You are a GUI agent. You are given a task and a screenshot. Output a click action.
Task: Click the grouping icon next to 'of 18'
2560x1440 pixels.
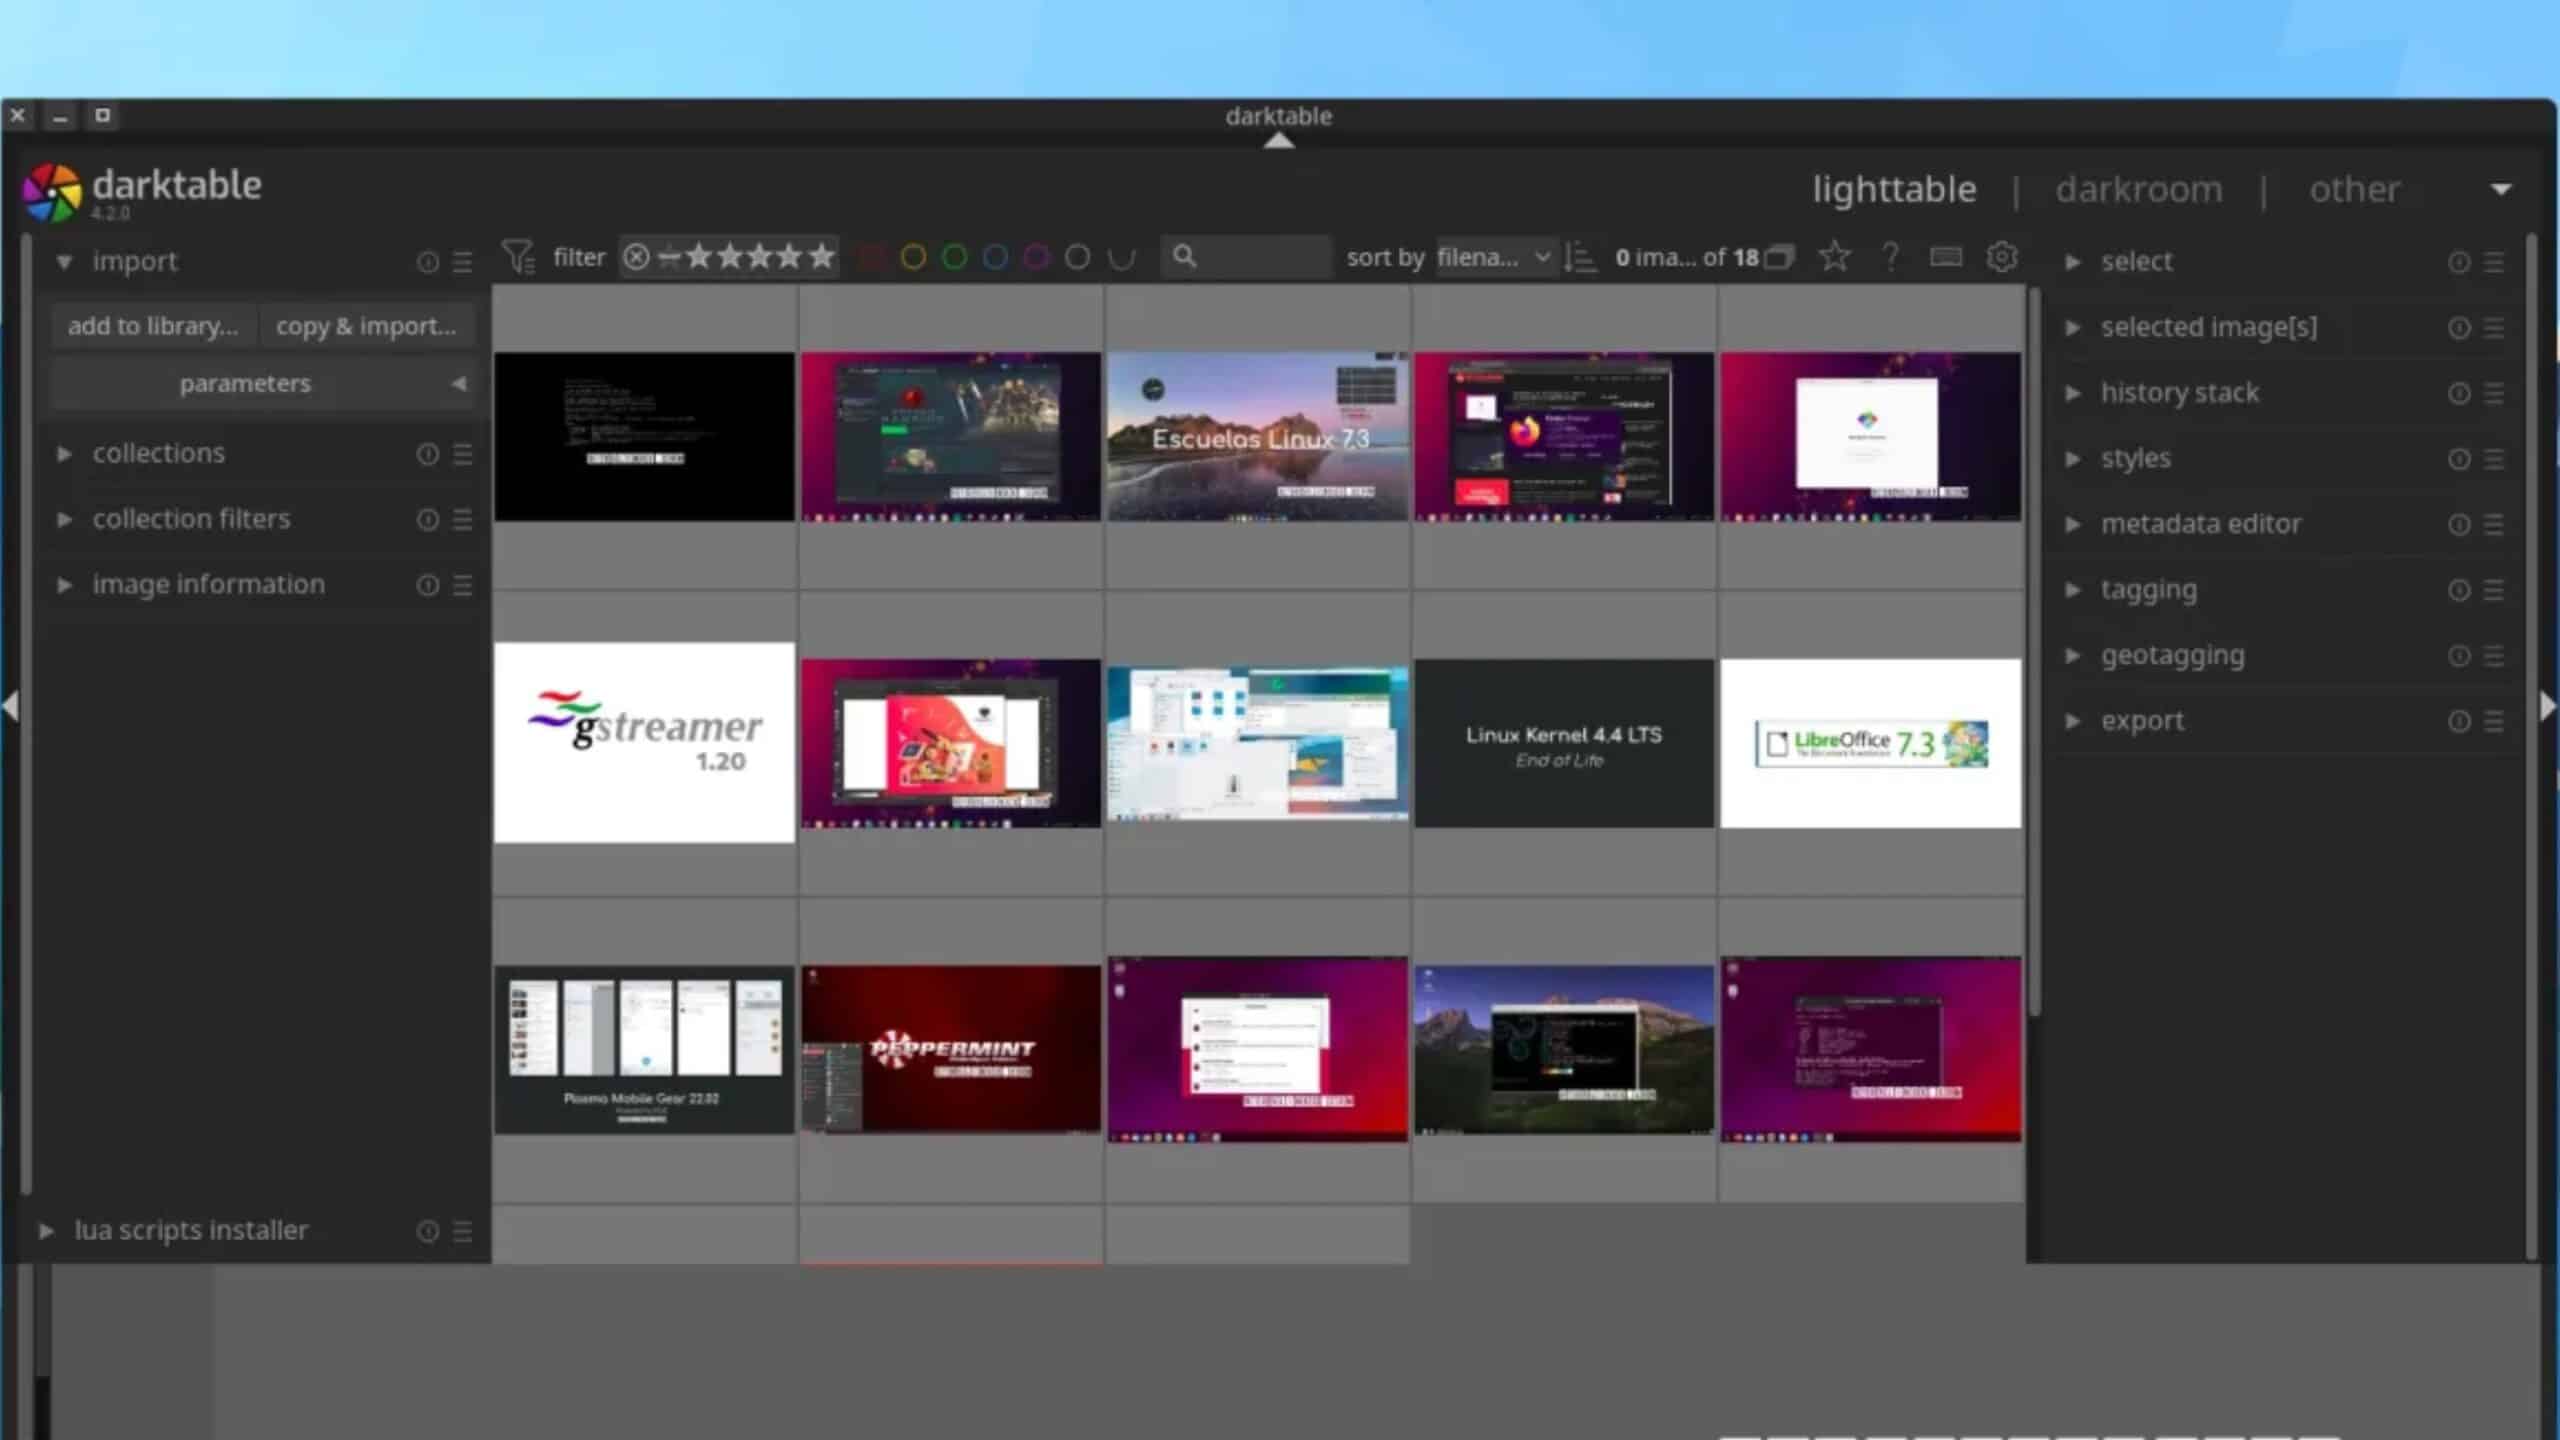pyautogui.click(x=1779, y=257)
